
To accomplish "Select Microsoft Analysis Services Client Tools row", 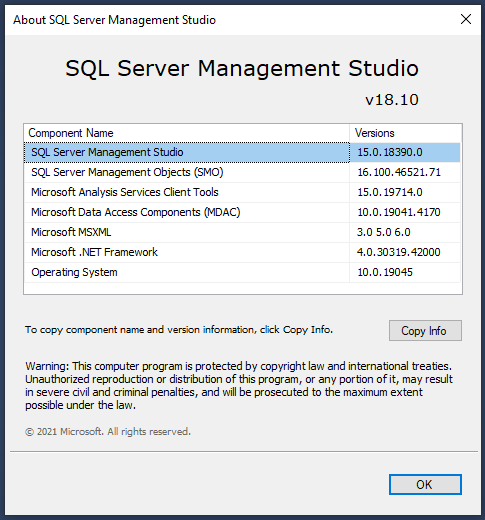I will tap(242, 192).
